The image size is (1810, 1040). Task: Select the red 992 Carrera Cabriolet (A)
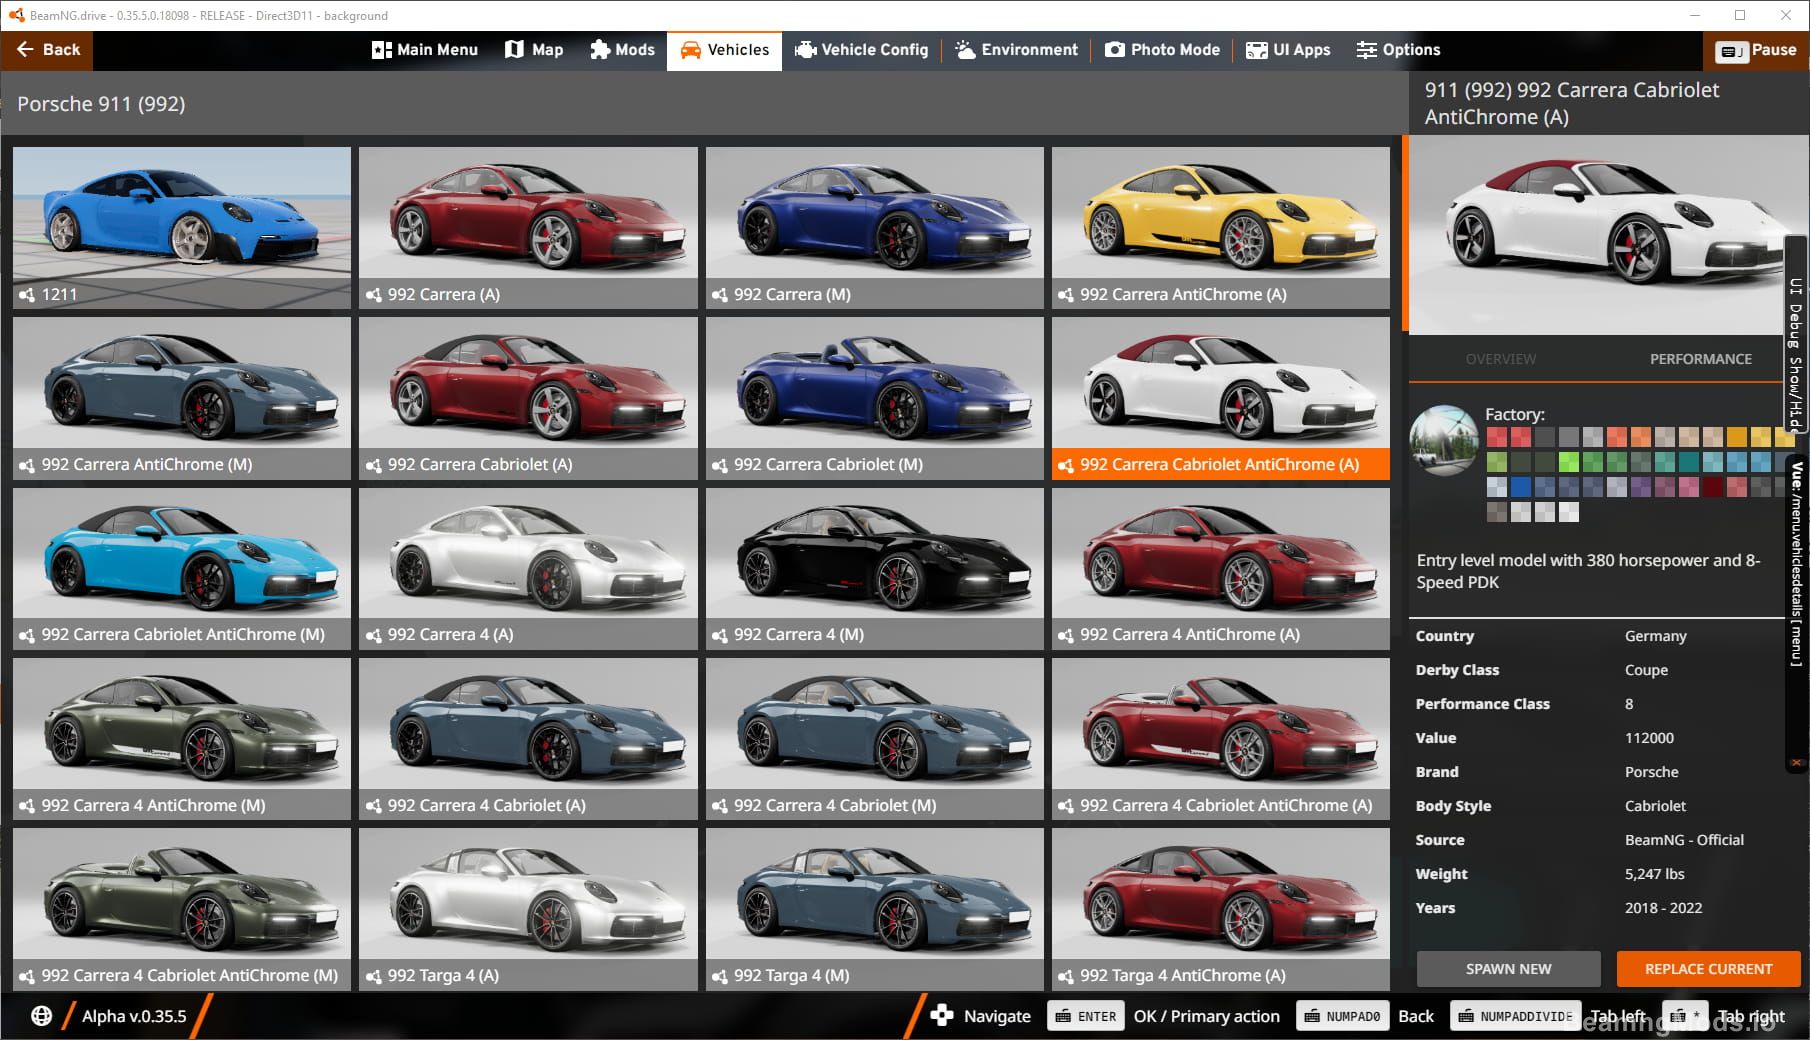tap(528, 398)
